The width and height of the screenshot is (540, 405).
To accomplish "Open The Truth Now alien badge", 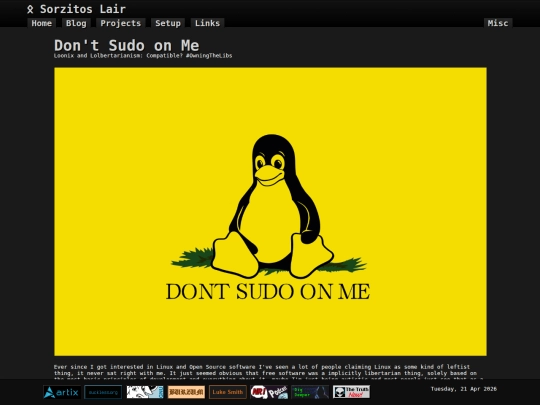I will point(351,392).
